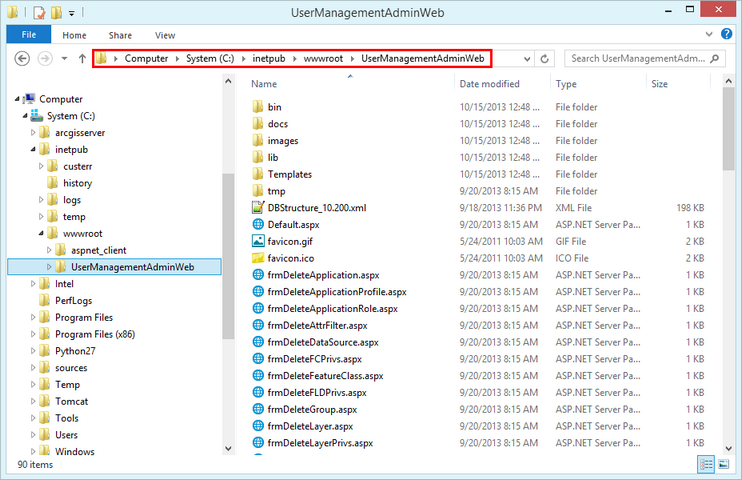This screenshot has height=480, width=742.
Task: Open the recent locations dropdown arrow
Action: [64, 59]
